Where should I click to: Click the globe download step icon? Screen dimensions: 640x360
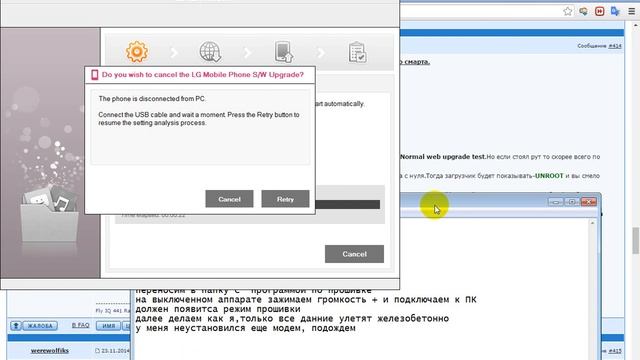click(210, 52)
